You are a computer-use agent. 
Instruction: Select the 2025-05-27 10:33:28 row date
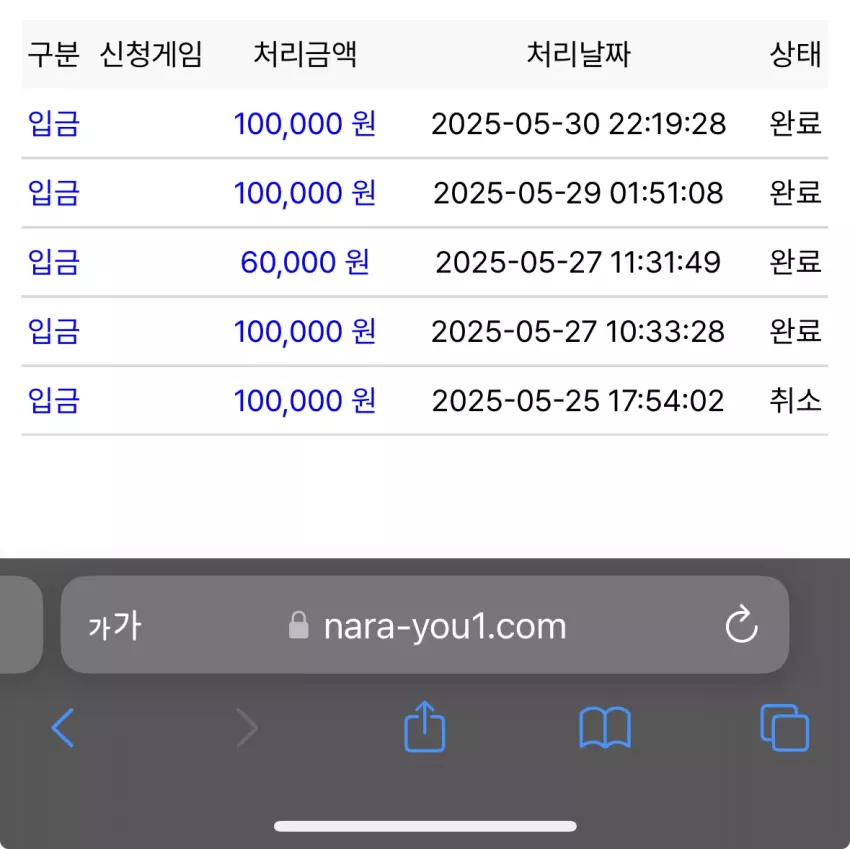pyautogui.click(x=578, y=331)
